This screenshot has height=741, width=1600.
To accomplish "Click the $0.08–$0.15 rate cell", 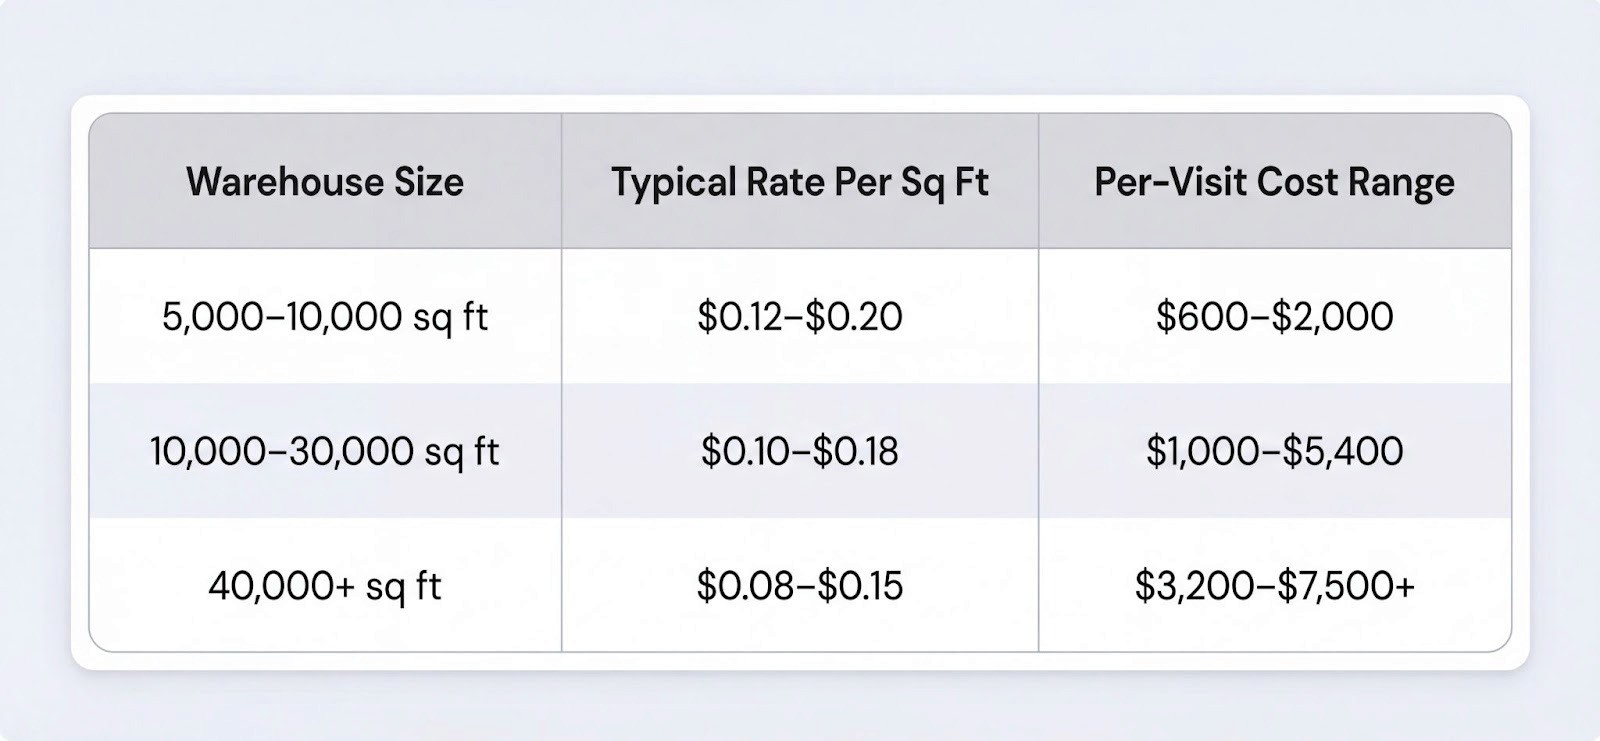I will pos(799,585).
